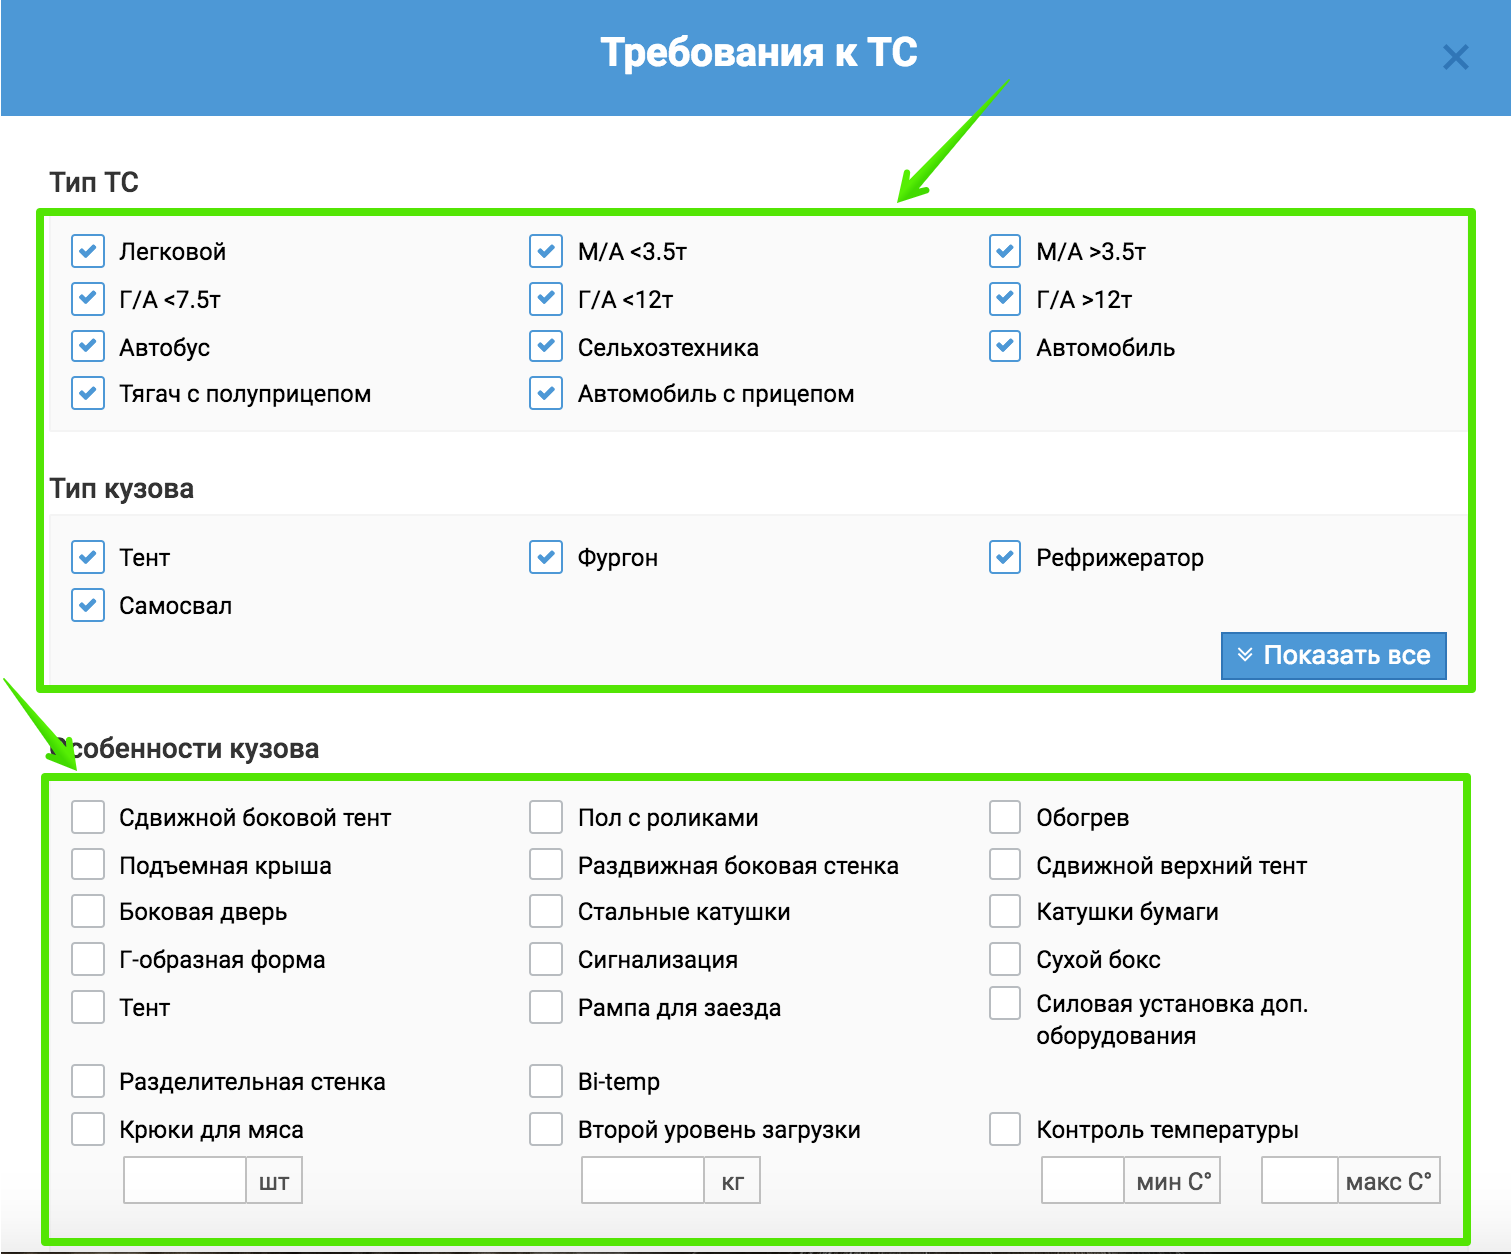
Task: Click the Крюки для мяса quantity field
Action: coord(185,1181)
